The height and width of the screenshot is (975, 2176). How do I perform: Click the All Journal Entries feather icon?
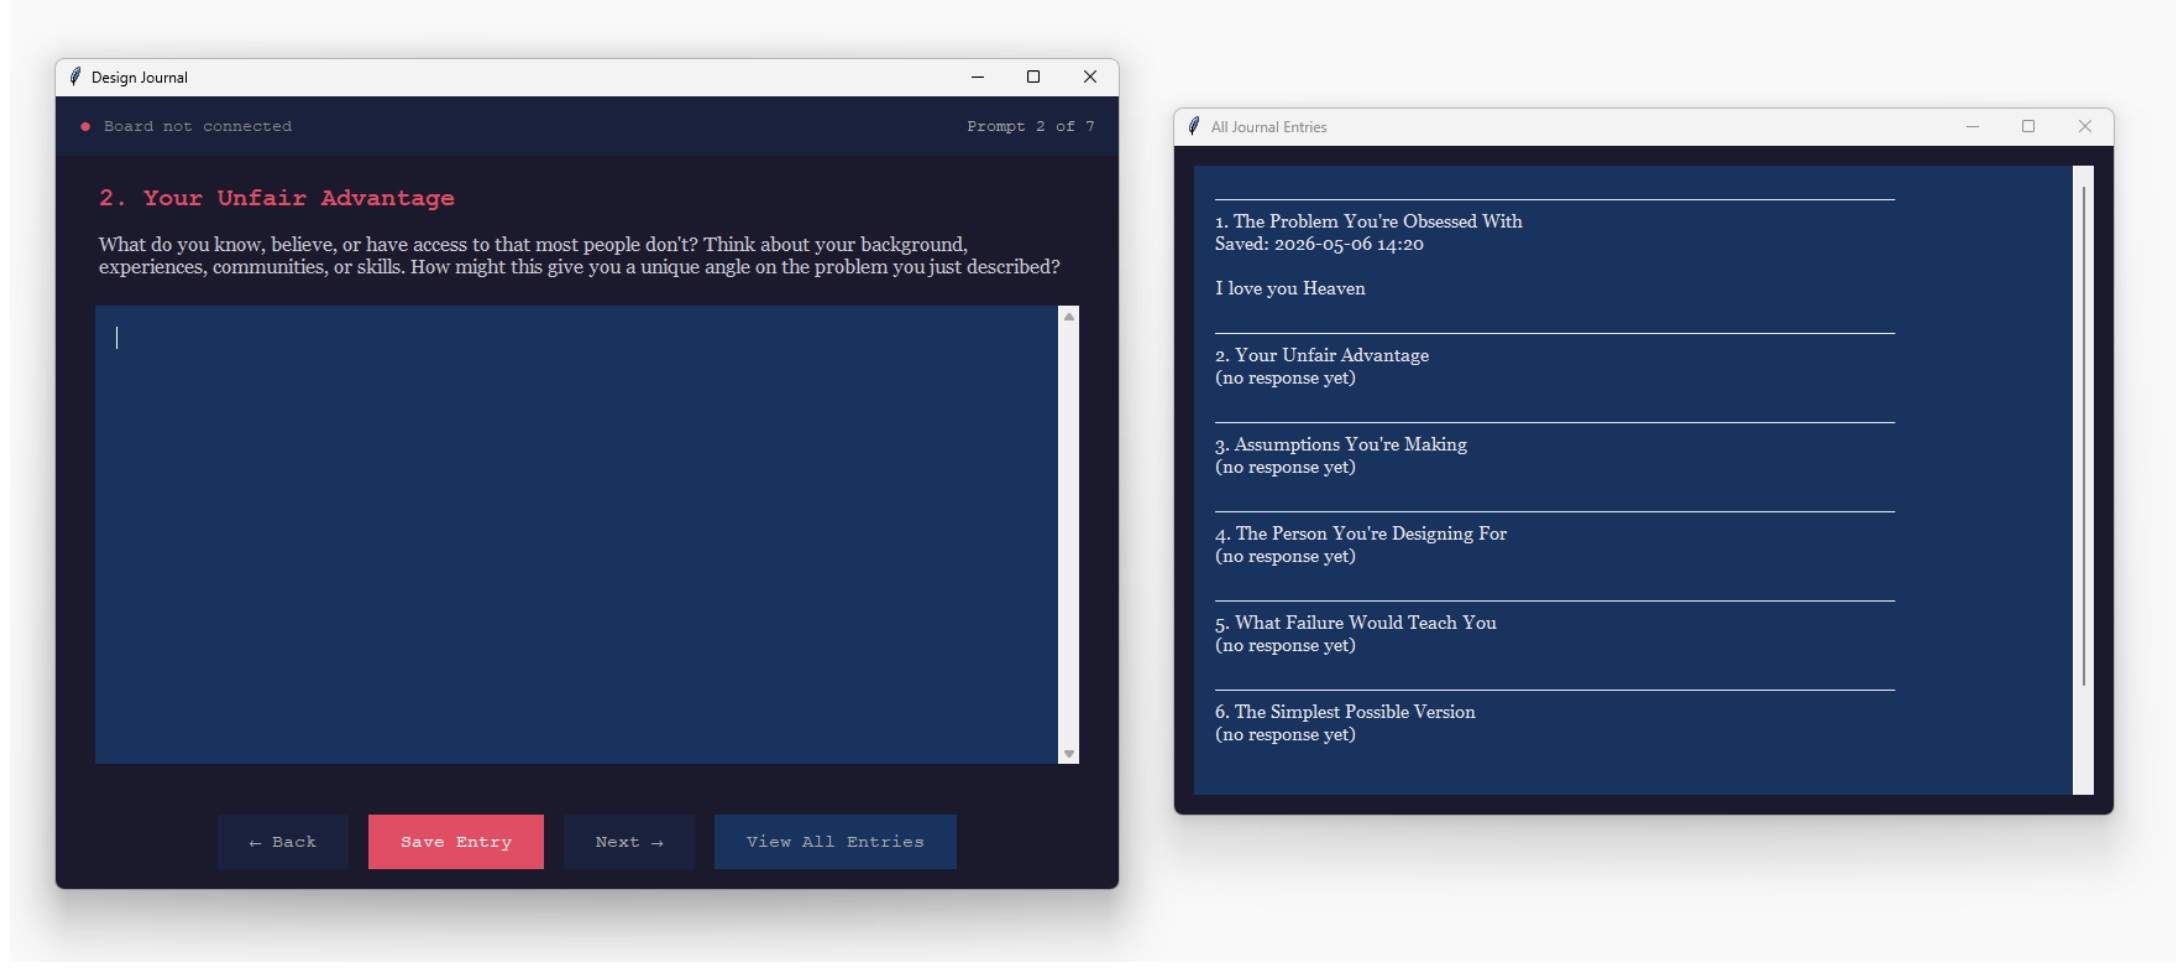pyautogui.click(x=1194, y=126)
